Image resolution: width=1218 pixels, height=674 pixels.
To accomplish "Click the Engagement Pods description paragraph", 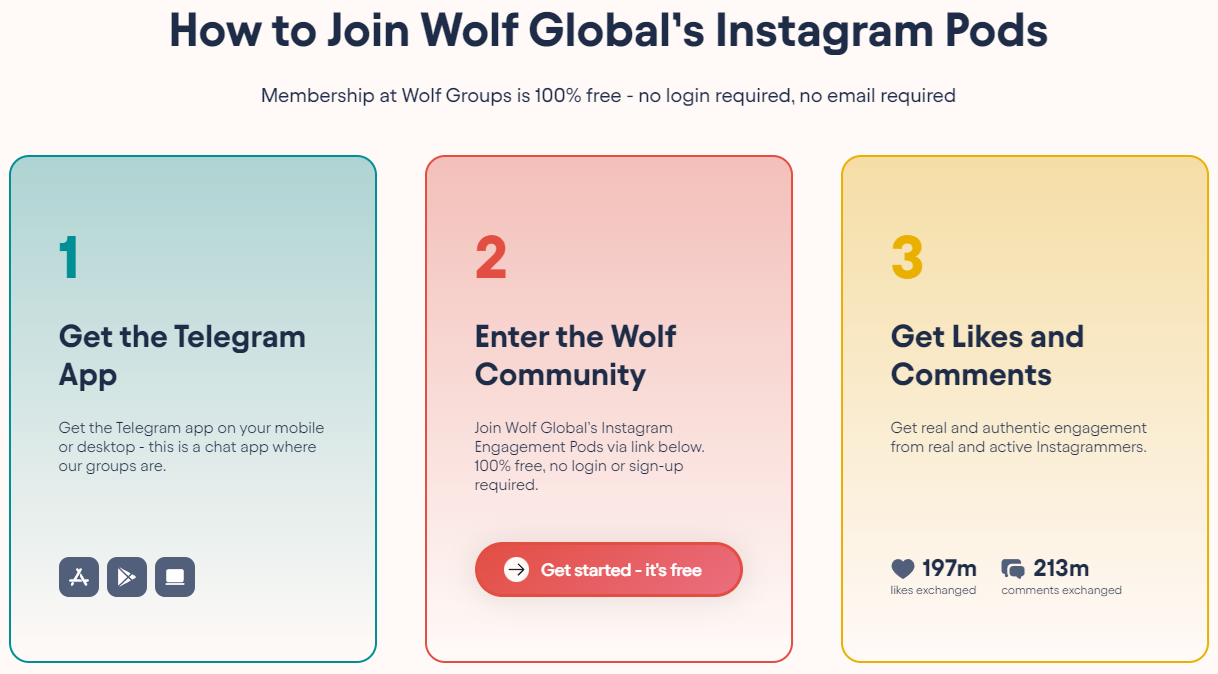I will [596, 456].
